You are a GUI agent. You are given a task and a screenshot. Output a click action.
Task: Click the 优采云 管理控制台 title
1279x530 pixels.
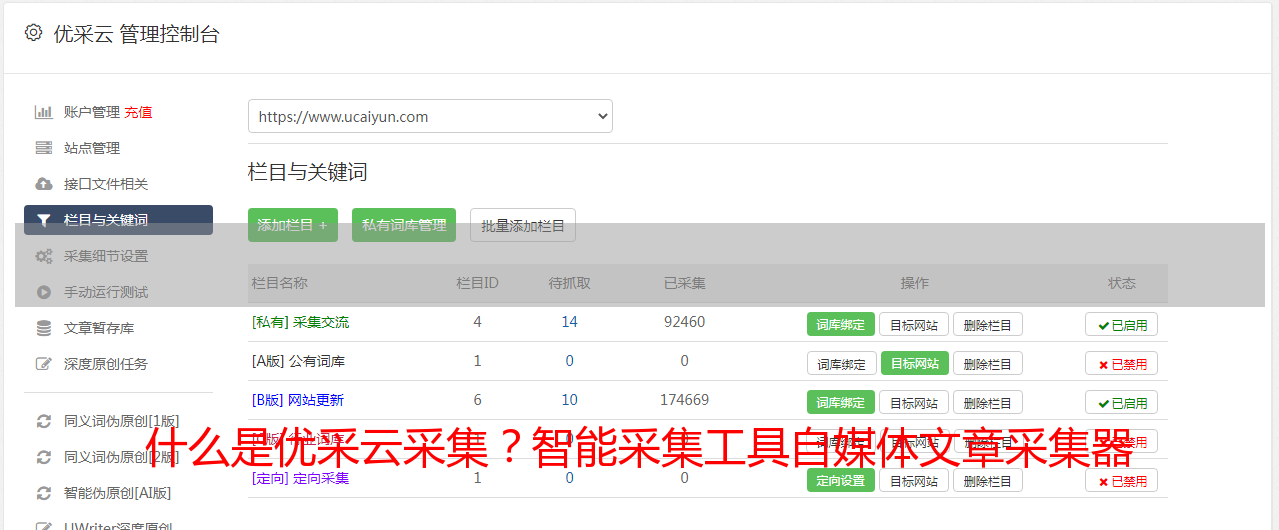pyautogui.click(x=136, y=34)
